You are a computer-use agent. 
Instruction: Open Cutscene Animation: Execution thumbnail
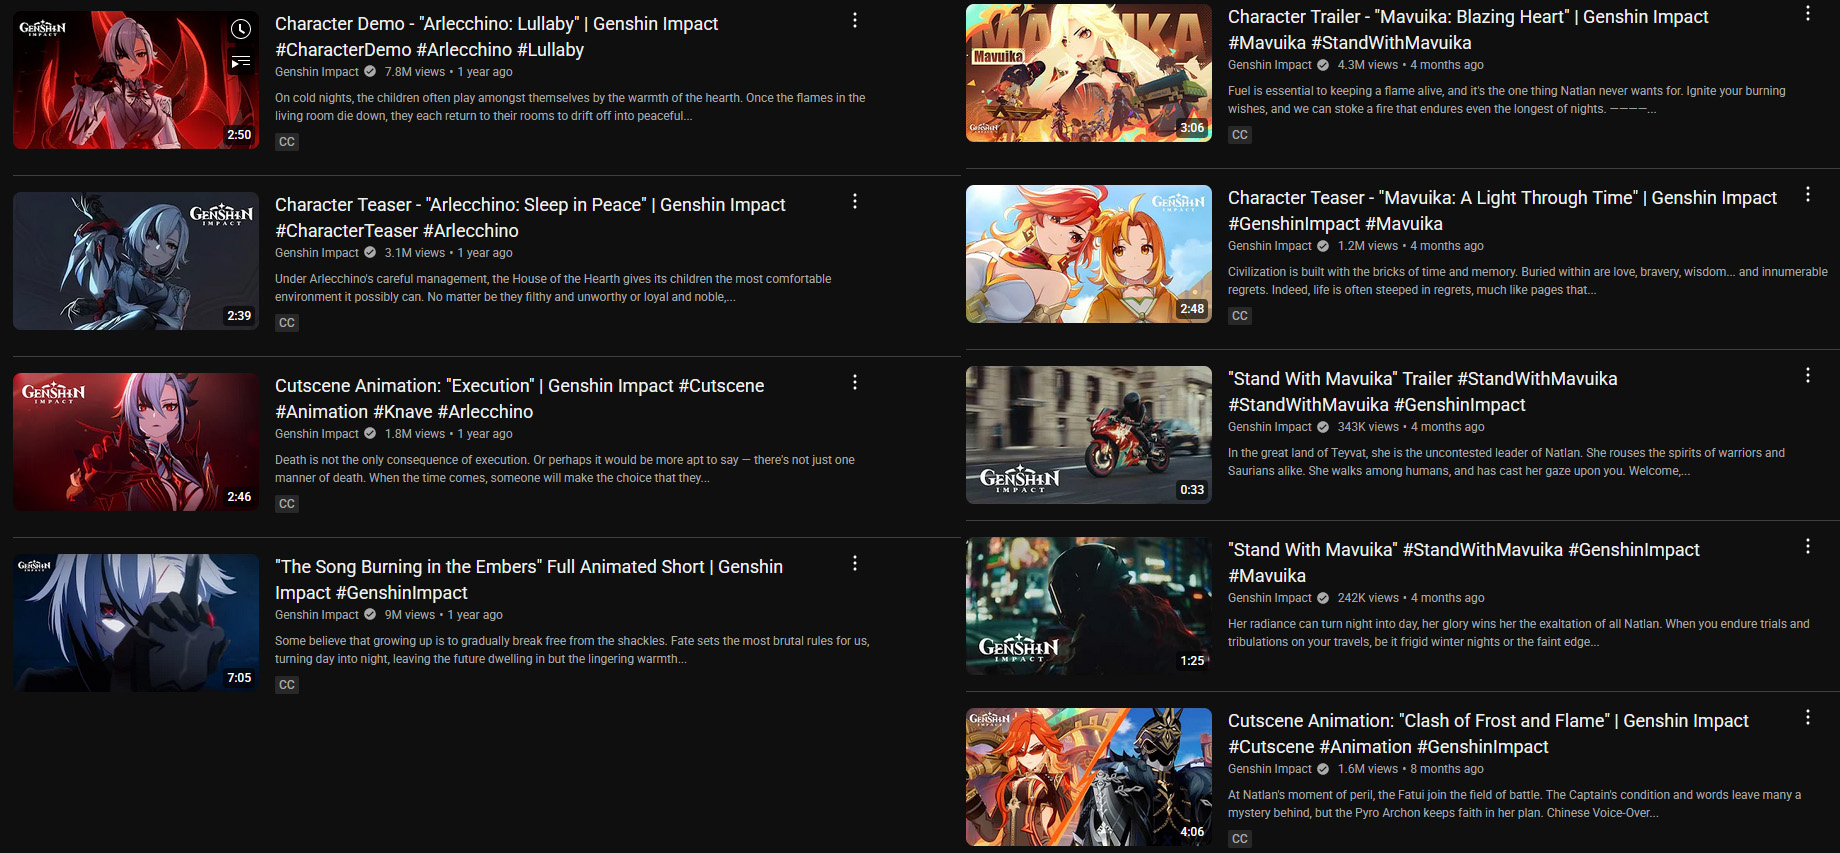pyautogui.click(x=136, y=442)
